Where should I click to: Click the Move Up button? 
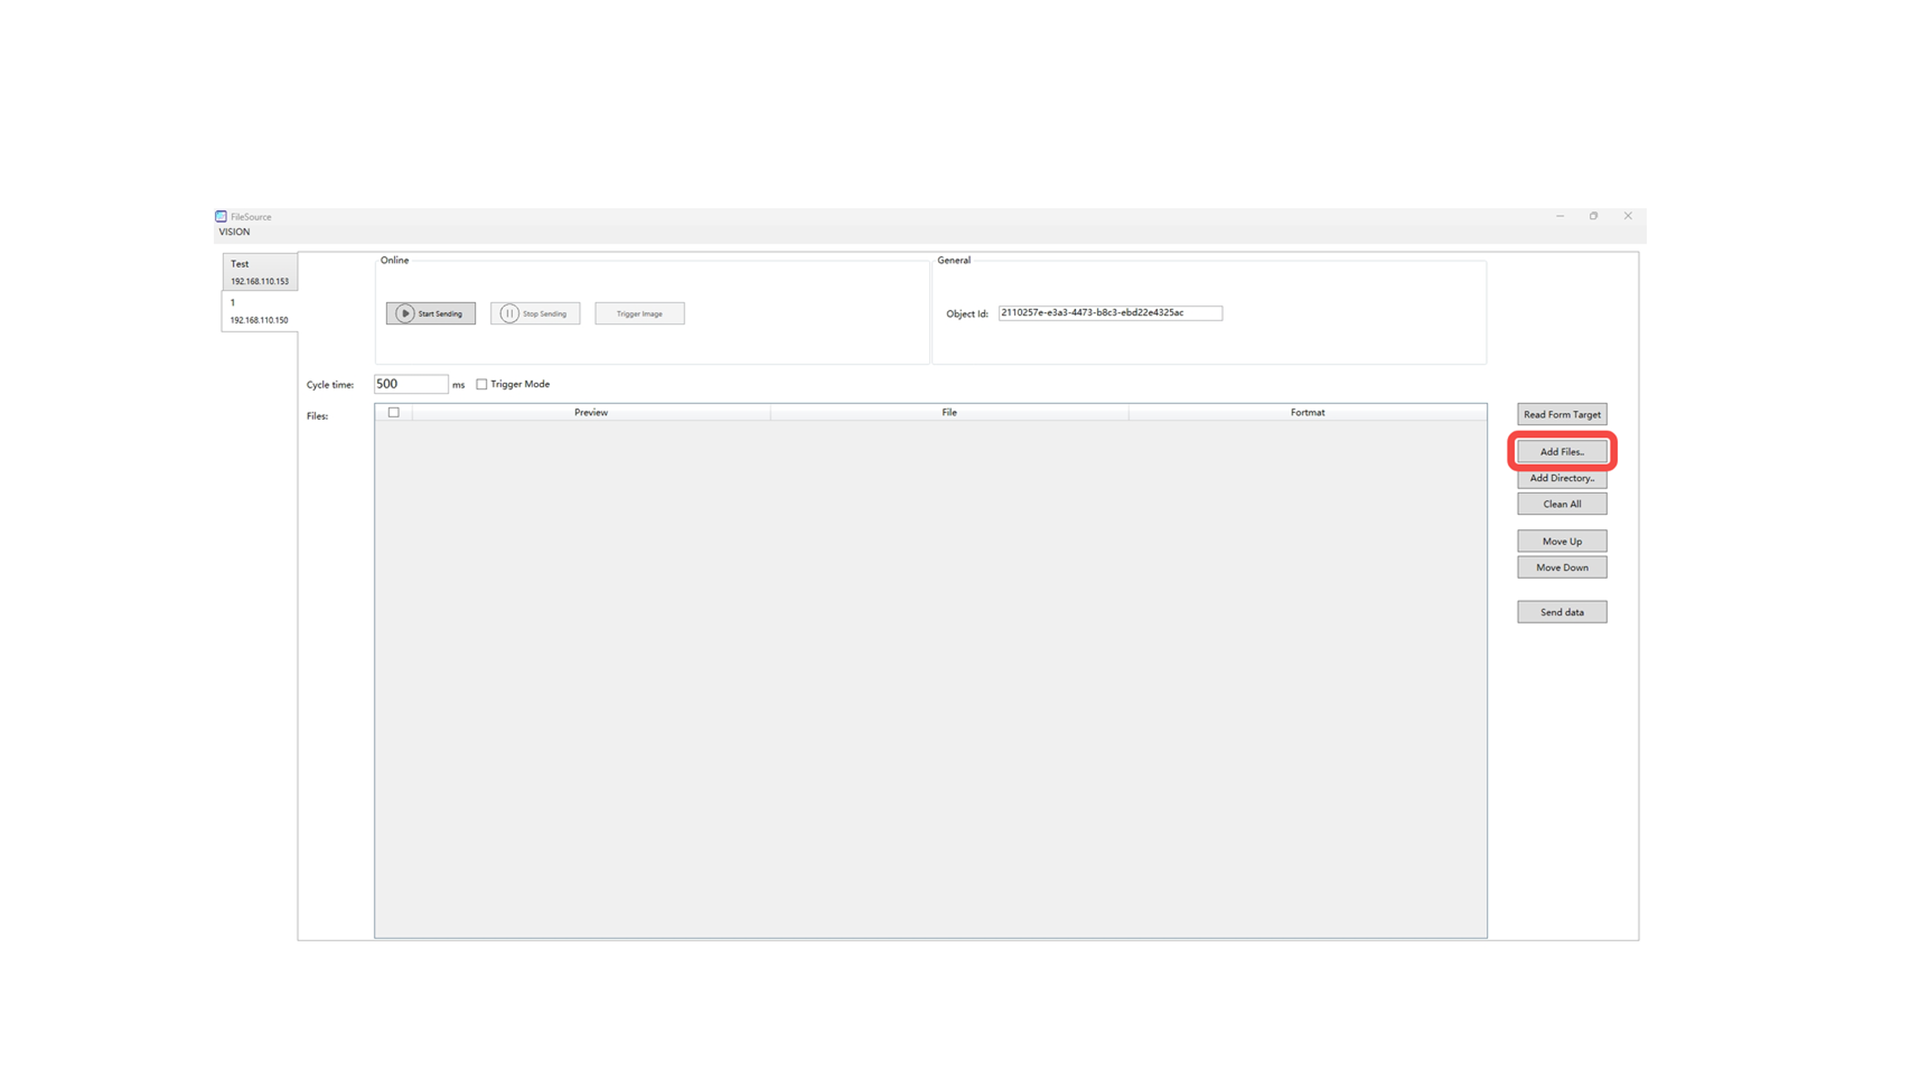coord(1561,541)
